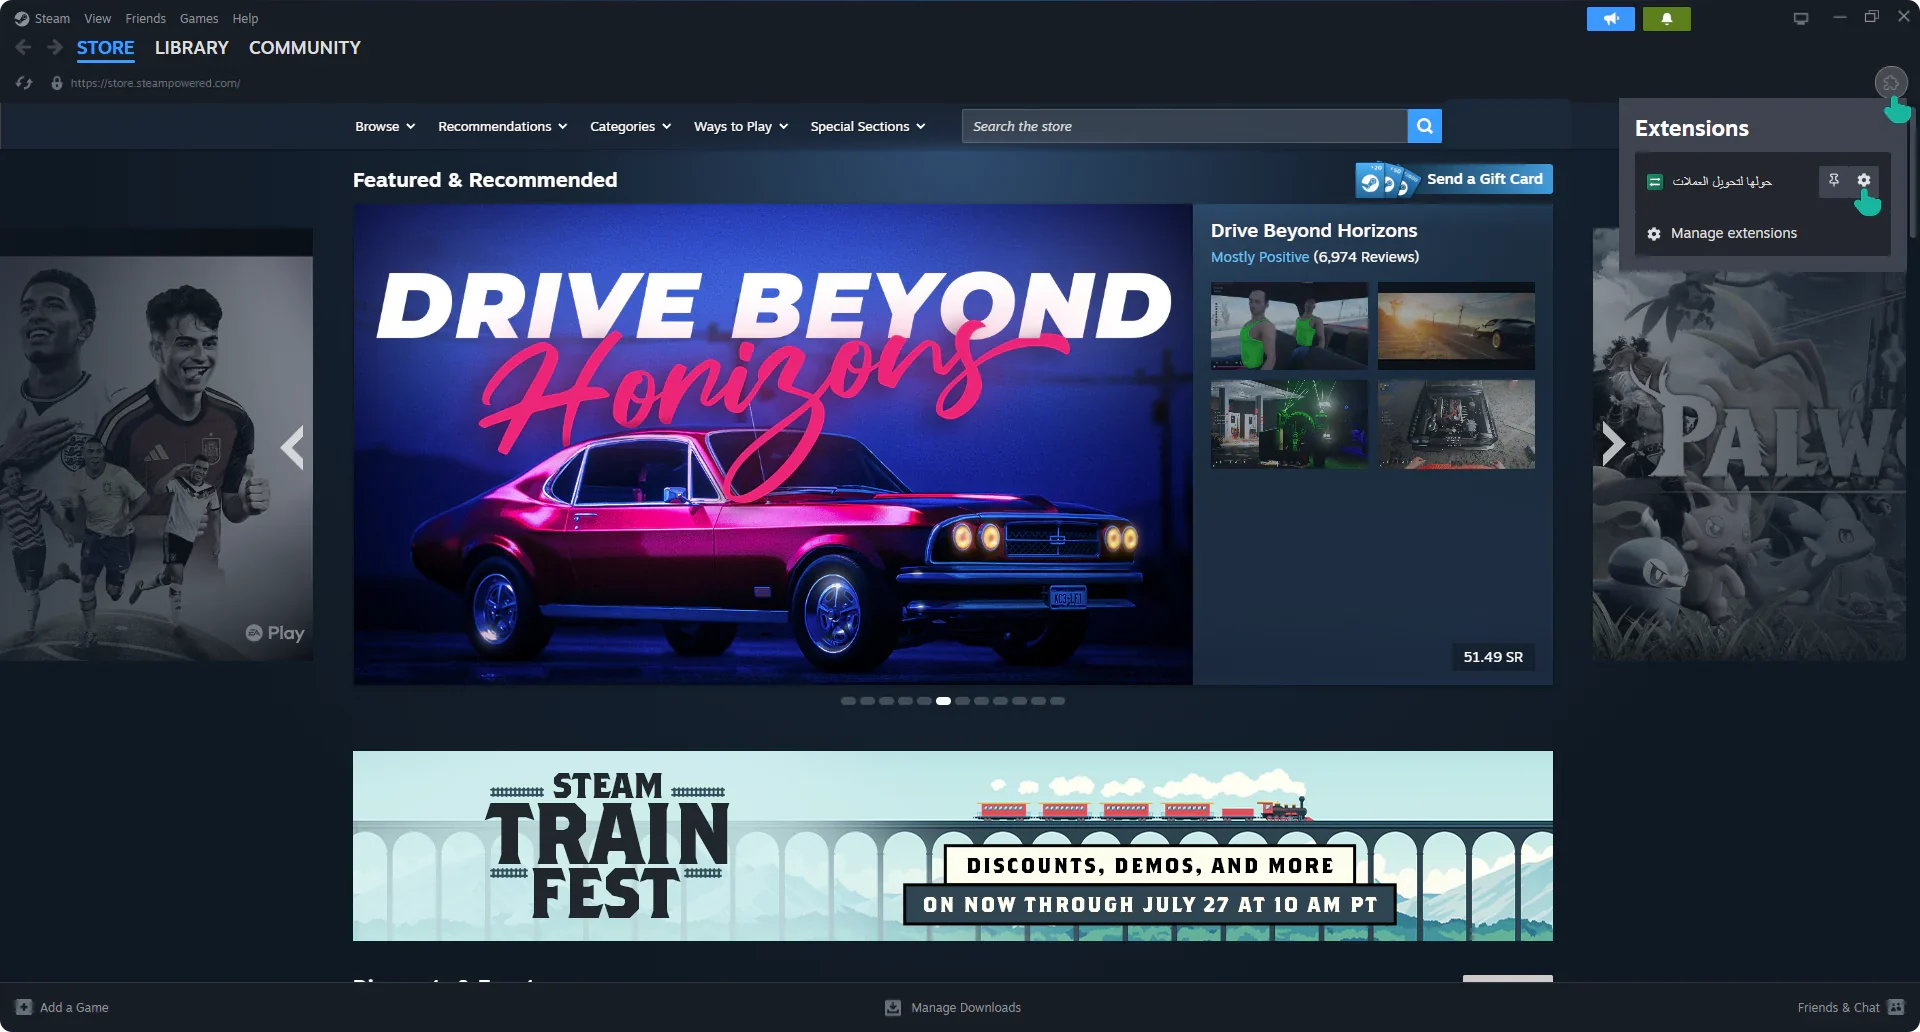Image resolution: width=1920 pixels, height=1032 pixels.
Task: Click the blue search magnifier button
Action: [x=1425, y=126]
